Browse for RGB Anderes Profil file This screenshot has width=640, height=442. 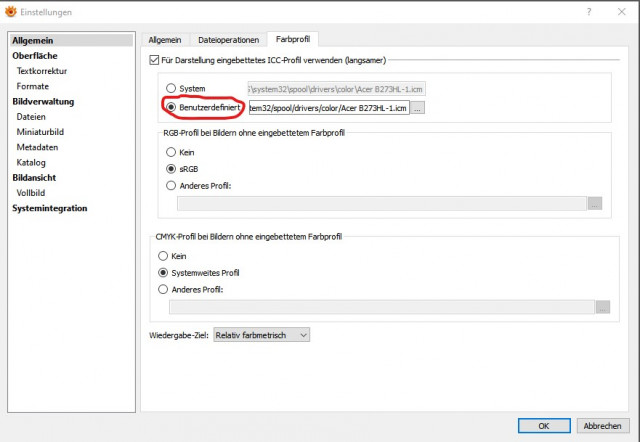pyautogui.click(x=595, y=203)
